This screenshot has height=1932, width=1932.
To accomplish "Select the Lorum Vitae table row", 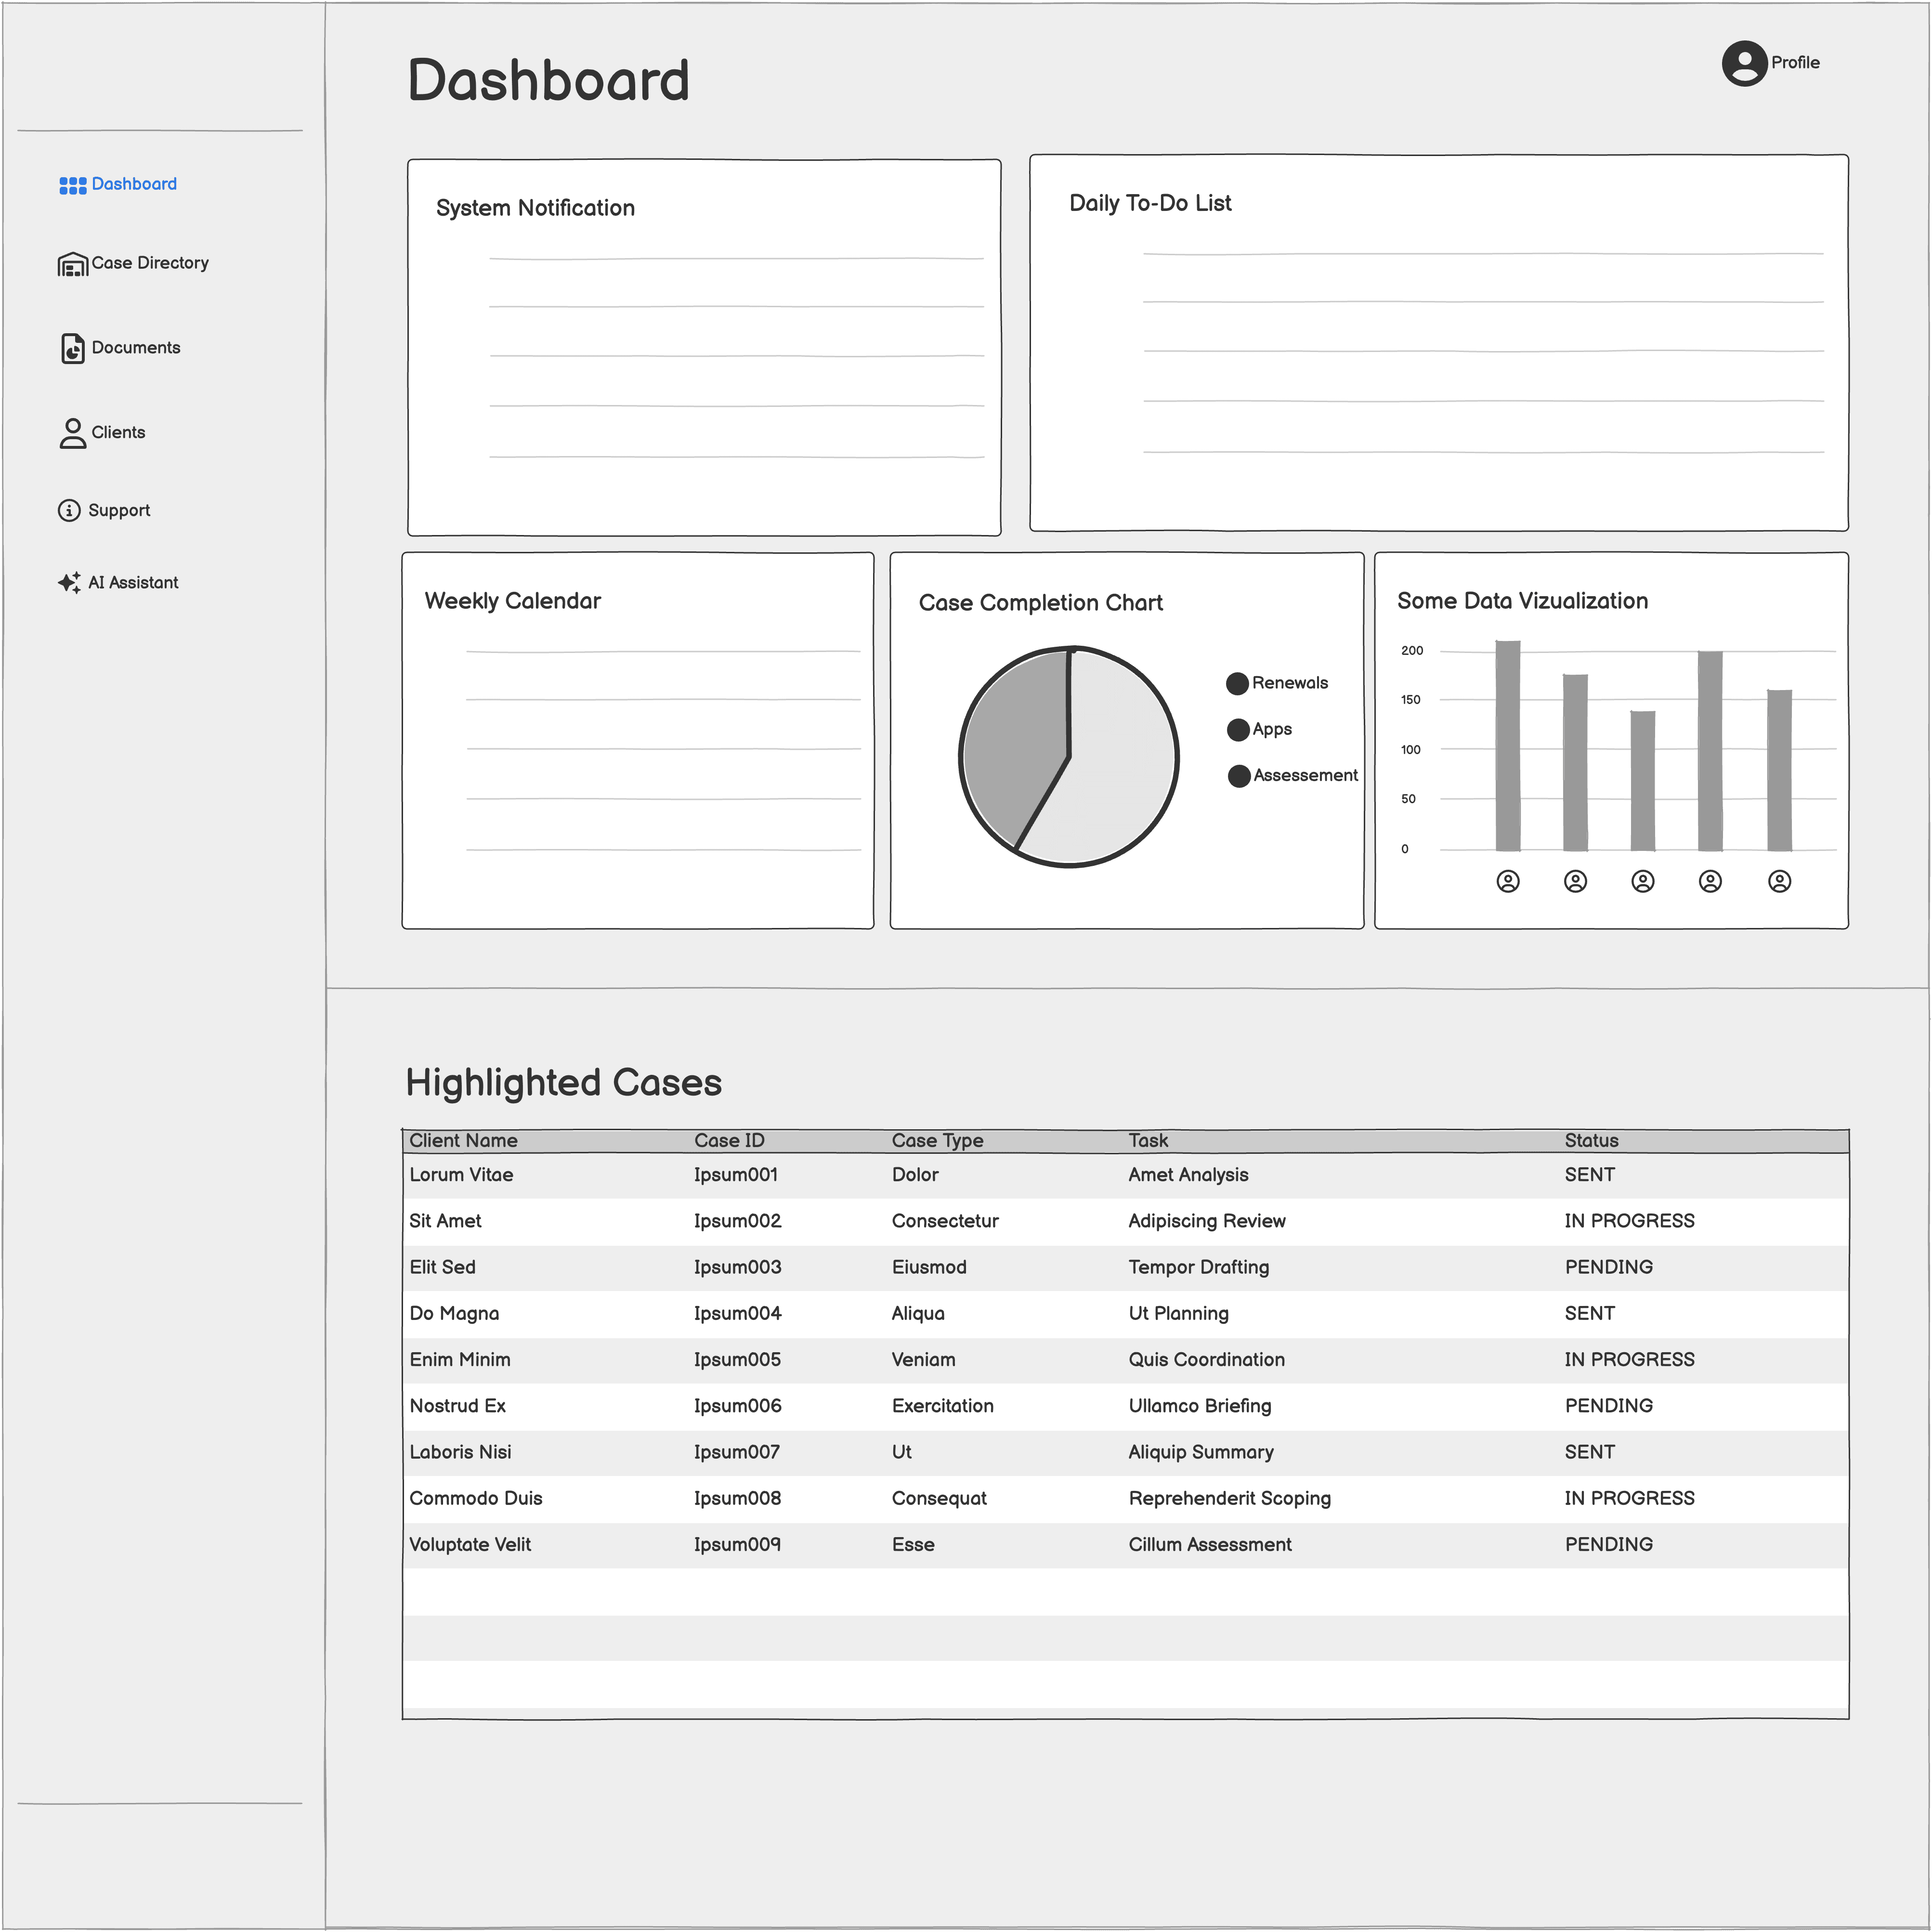I will [461, 1175].
